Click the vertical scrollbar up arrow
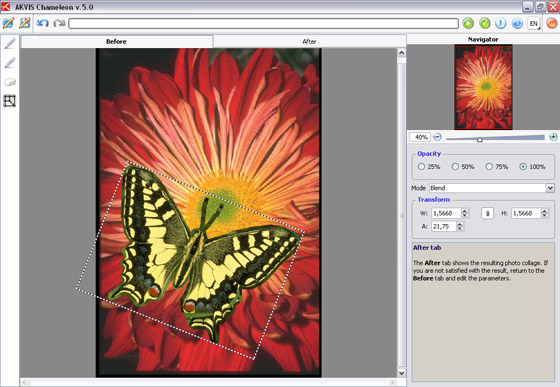The width and height of the screenshot is (560, 387). point(401,53)
